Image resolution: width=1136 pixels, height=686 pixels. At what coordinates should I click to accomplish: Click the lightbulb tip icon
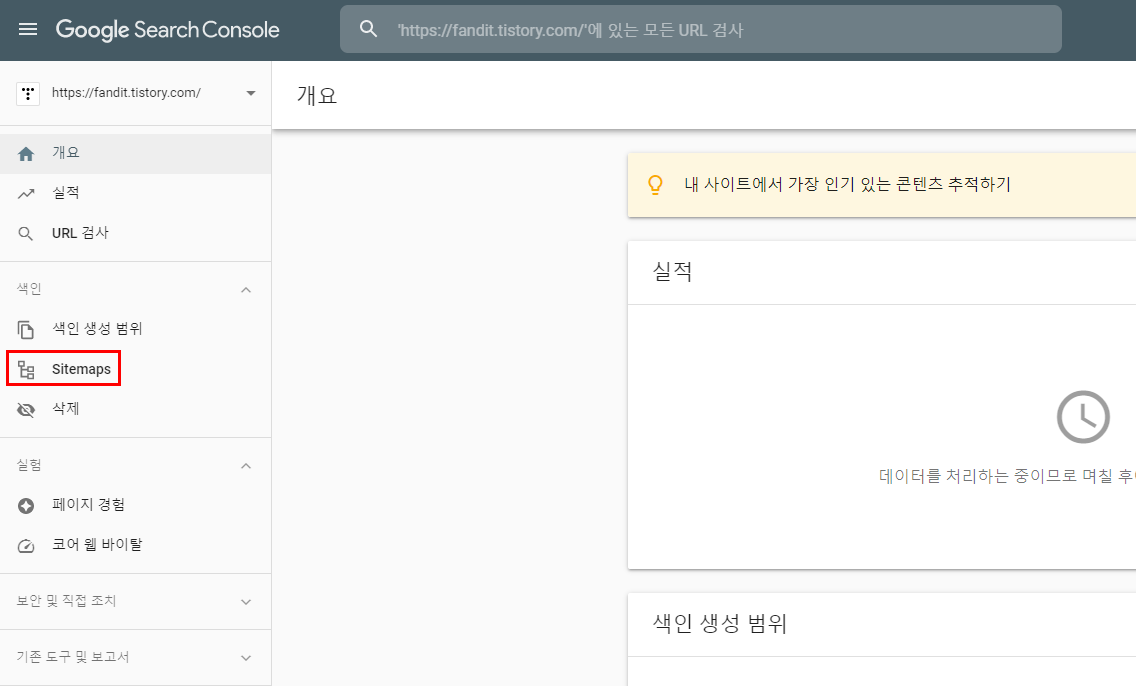pos(655,185)
